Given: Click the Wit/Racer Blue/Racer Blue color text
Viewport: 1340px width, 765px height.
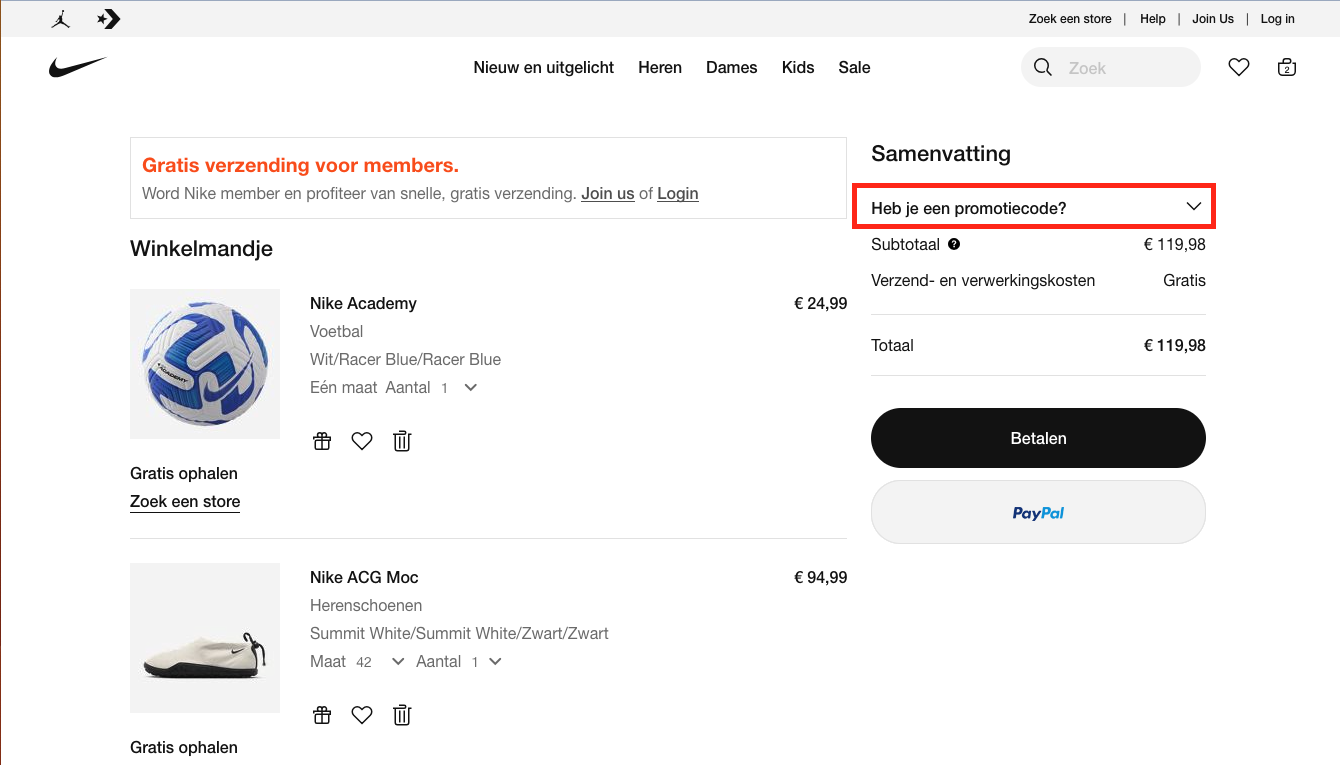Looking at the screenshot, I should [x=405, y=359].
